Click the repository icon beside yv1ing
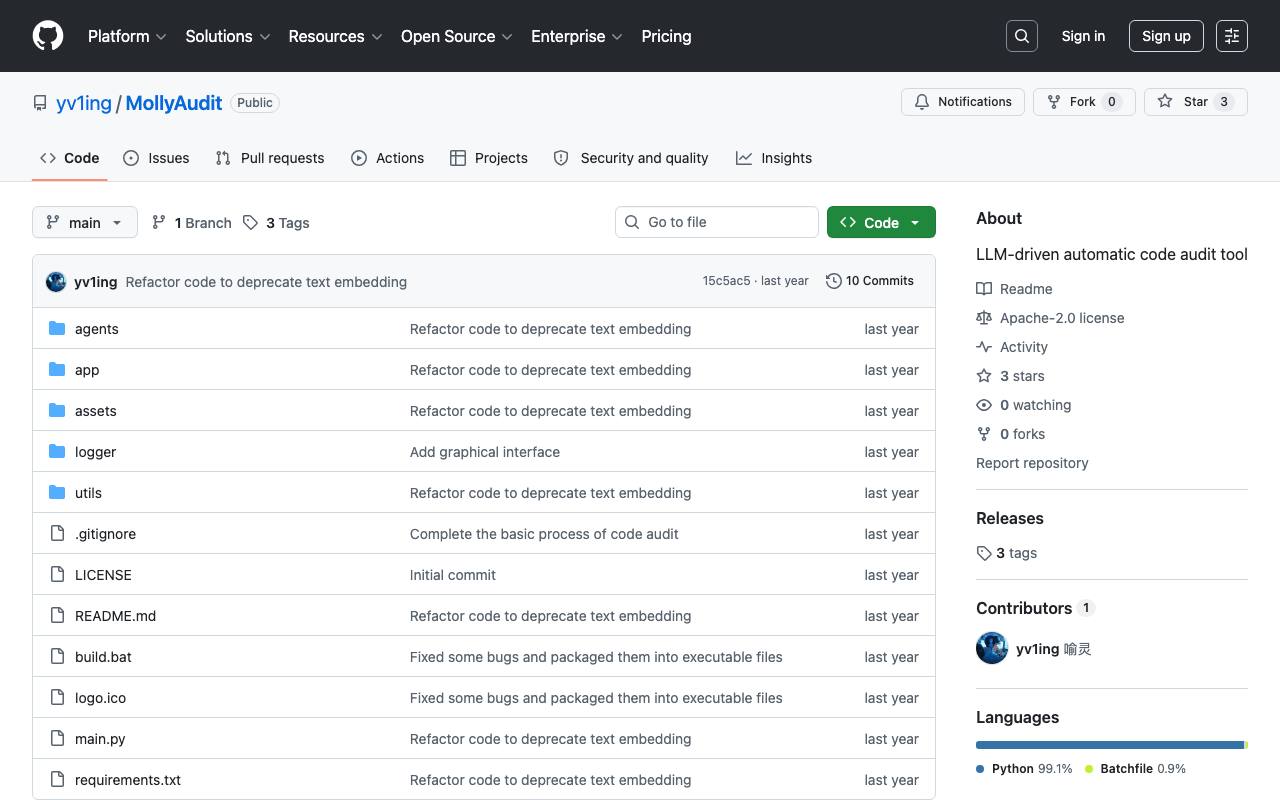Screen dimensions: 1280x800 pos(40,103)
